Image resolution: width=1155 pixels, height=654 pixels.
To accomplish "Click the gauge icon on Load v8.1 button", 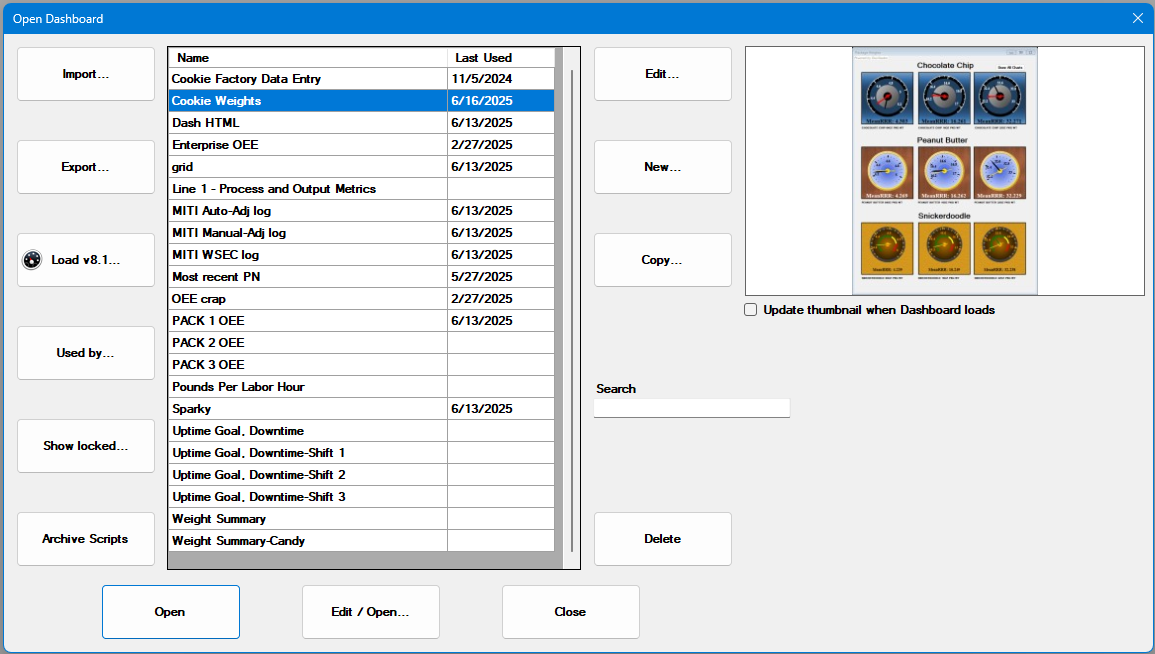I will 31,260.
